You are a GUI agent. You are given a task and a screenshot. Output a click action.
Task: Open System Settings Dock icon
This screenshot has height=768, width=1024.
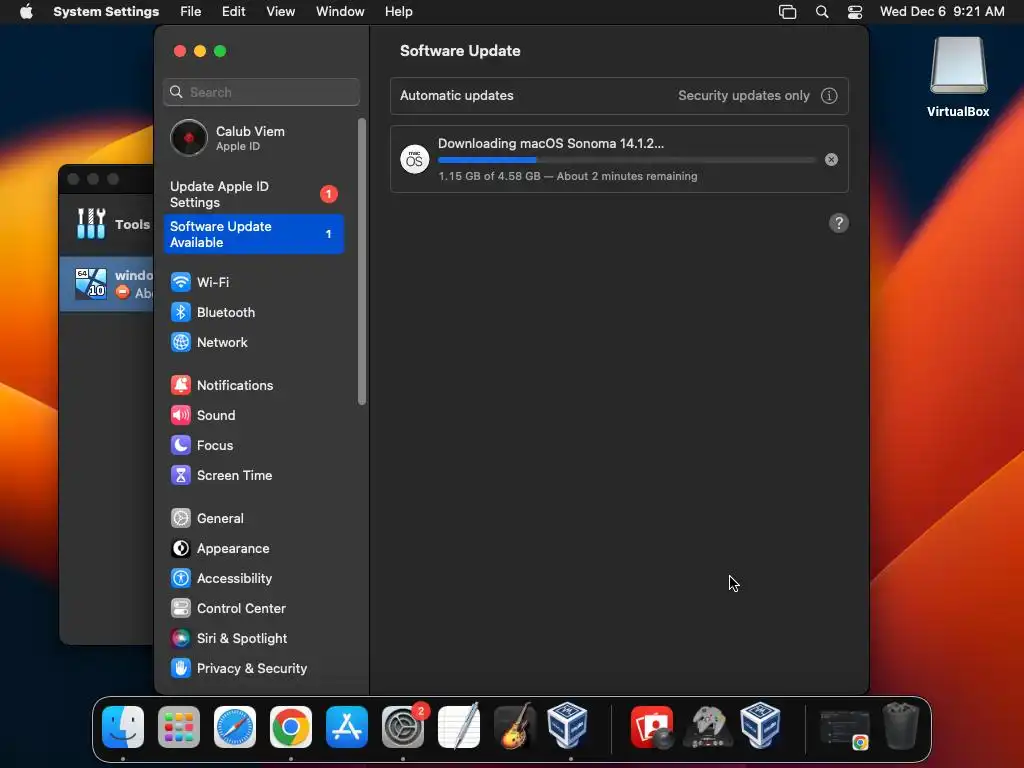pos(403,727)
